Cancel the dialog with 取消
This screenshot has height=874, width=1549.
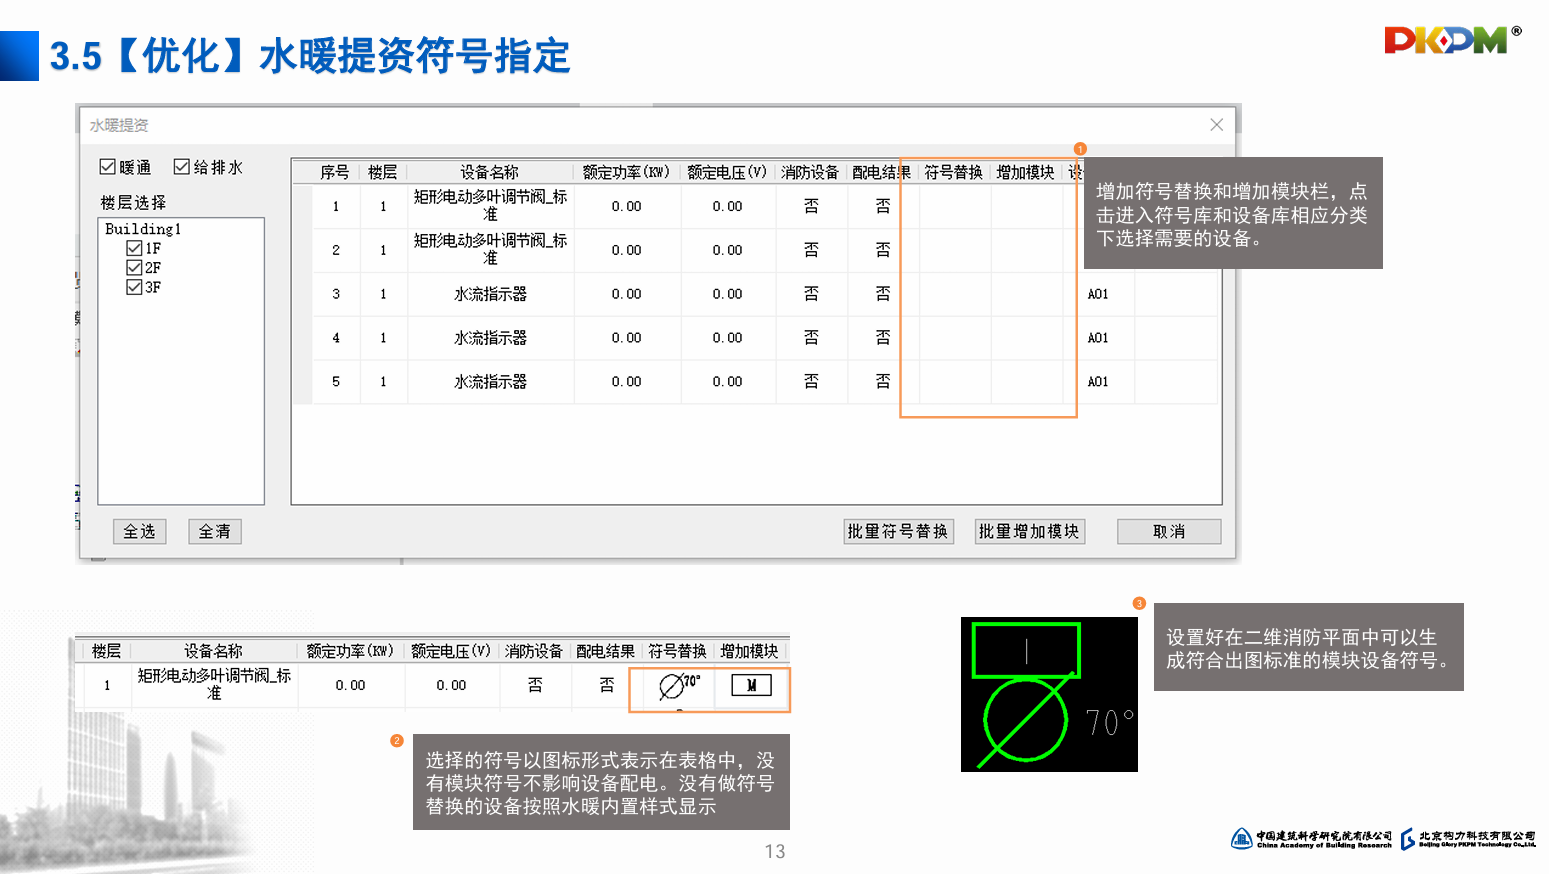point(1169,532)
